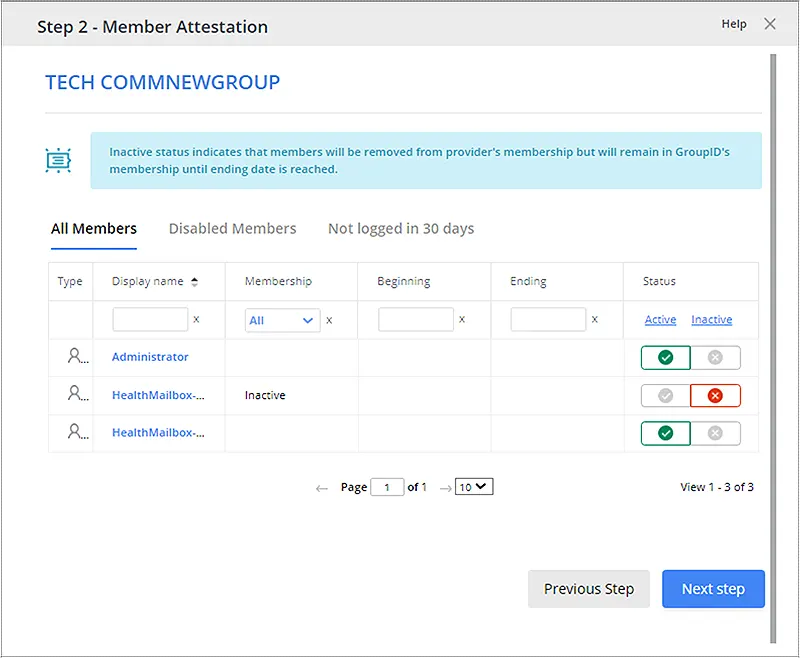Click the Beginning date filter field
Screen dimensions: 800x658
pyautogui.click(x=416, y=319)
